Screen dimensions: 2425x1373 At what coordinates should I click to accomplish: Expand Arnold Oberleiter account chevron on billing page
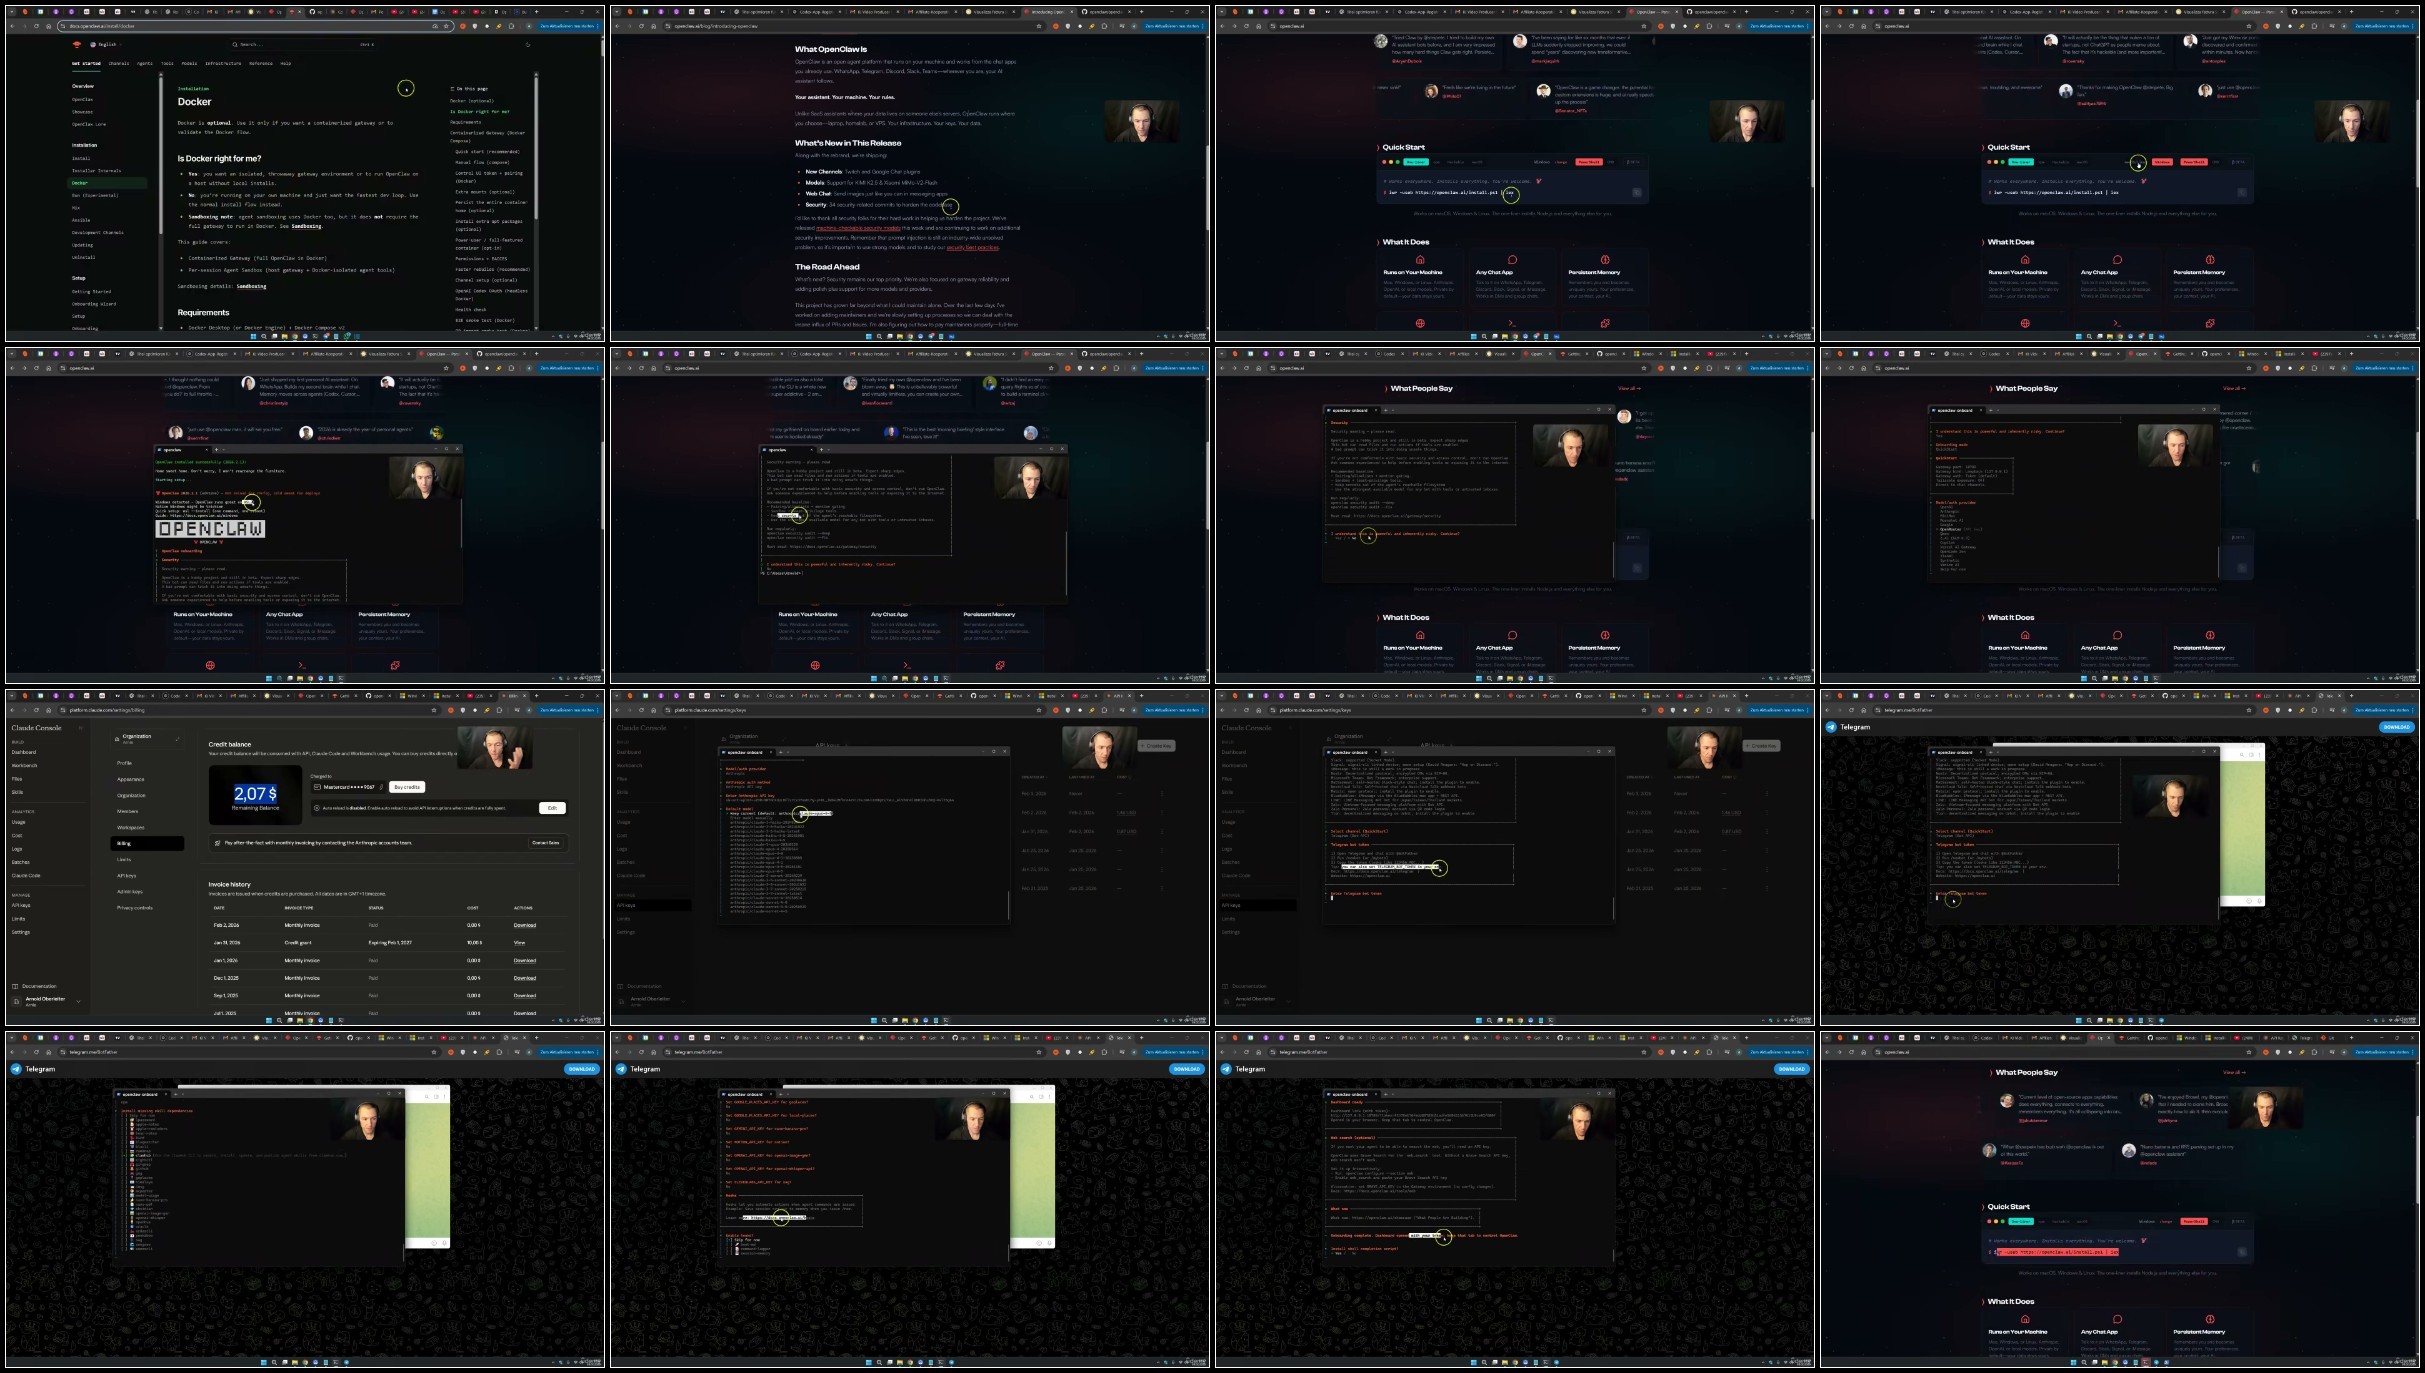coord(78,1001)
